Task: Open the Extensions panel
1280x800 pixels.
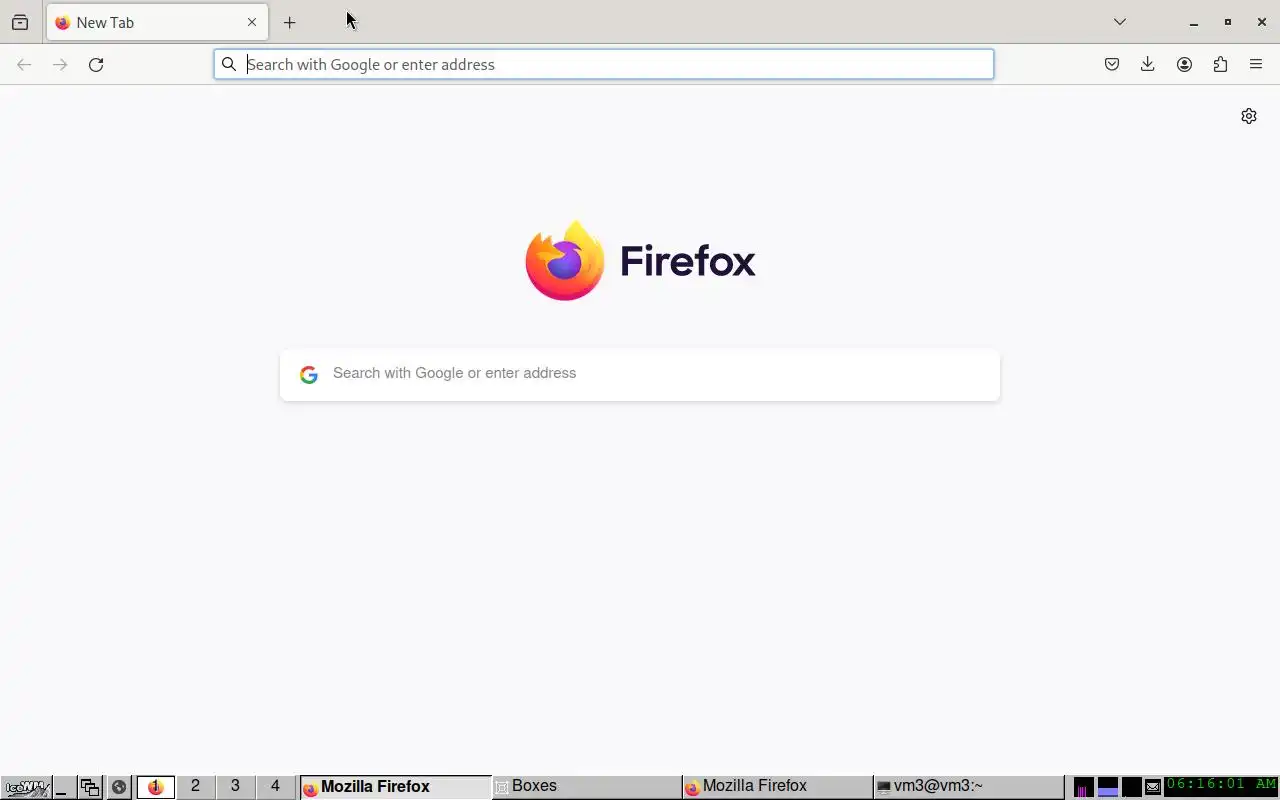Action: tap(1220, 64)
